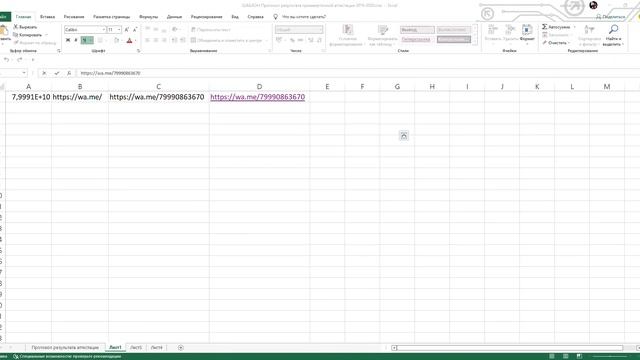
Task: Click the paste options icon near column G
Action: coord(404,136)
